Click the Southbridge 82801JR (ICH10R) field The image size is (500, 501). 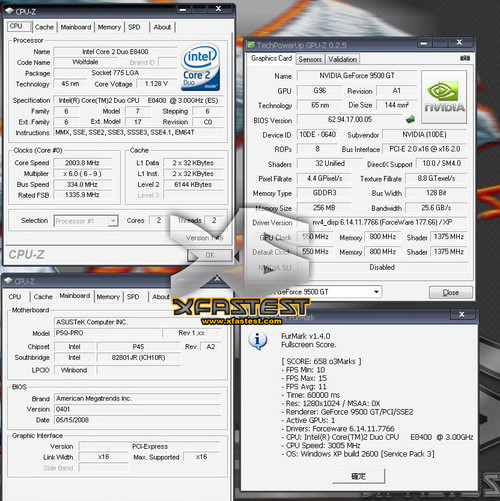(138, 358)
